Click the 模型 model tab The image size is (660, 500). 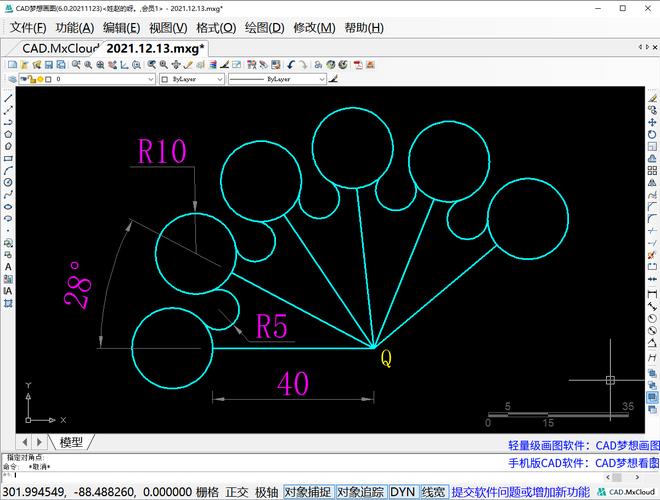click(x=71, y=442)
